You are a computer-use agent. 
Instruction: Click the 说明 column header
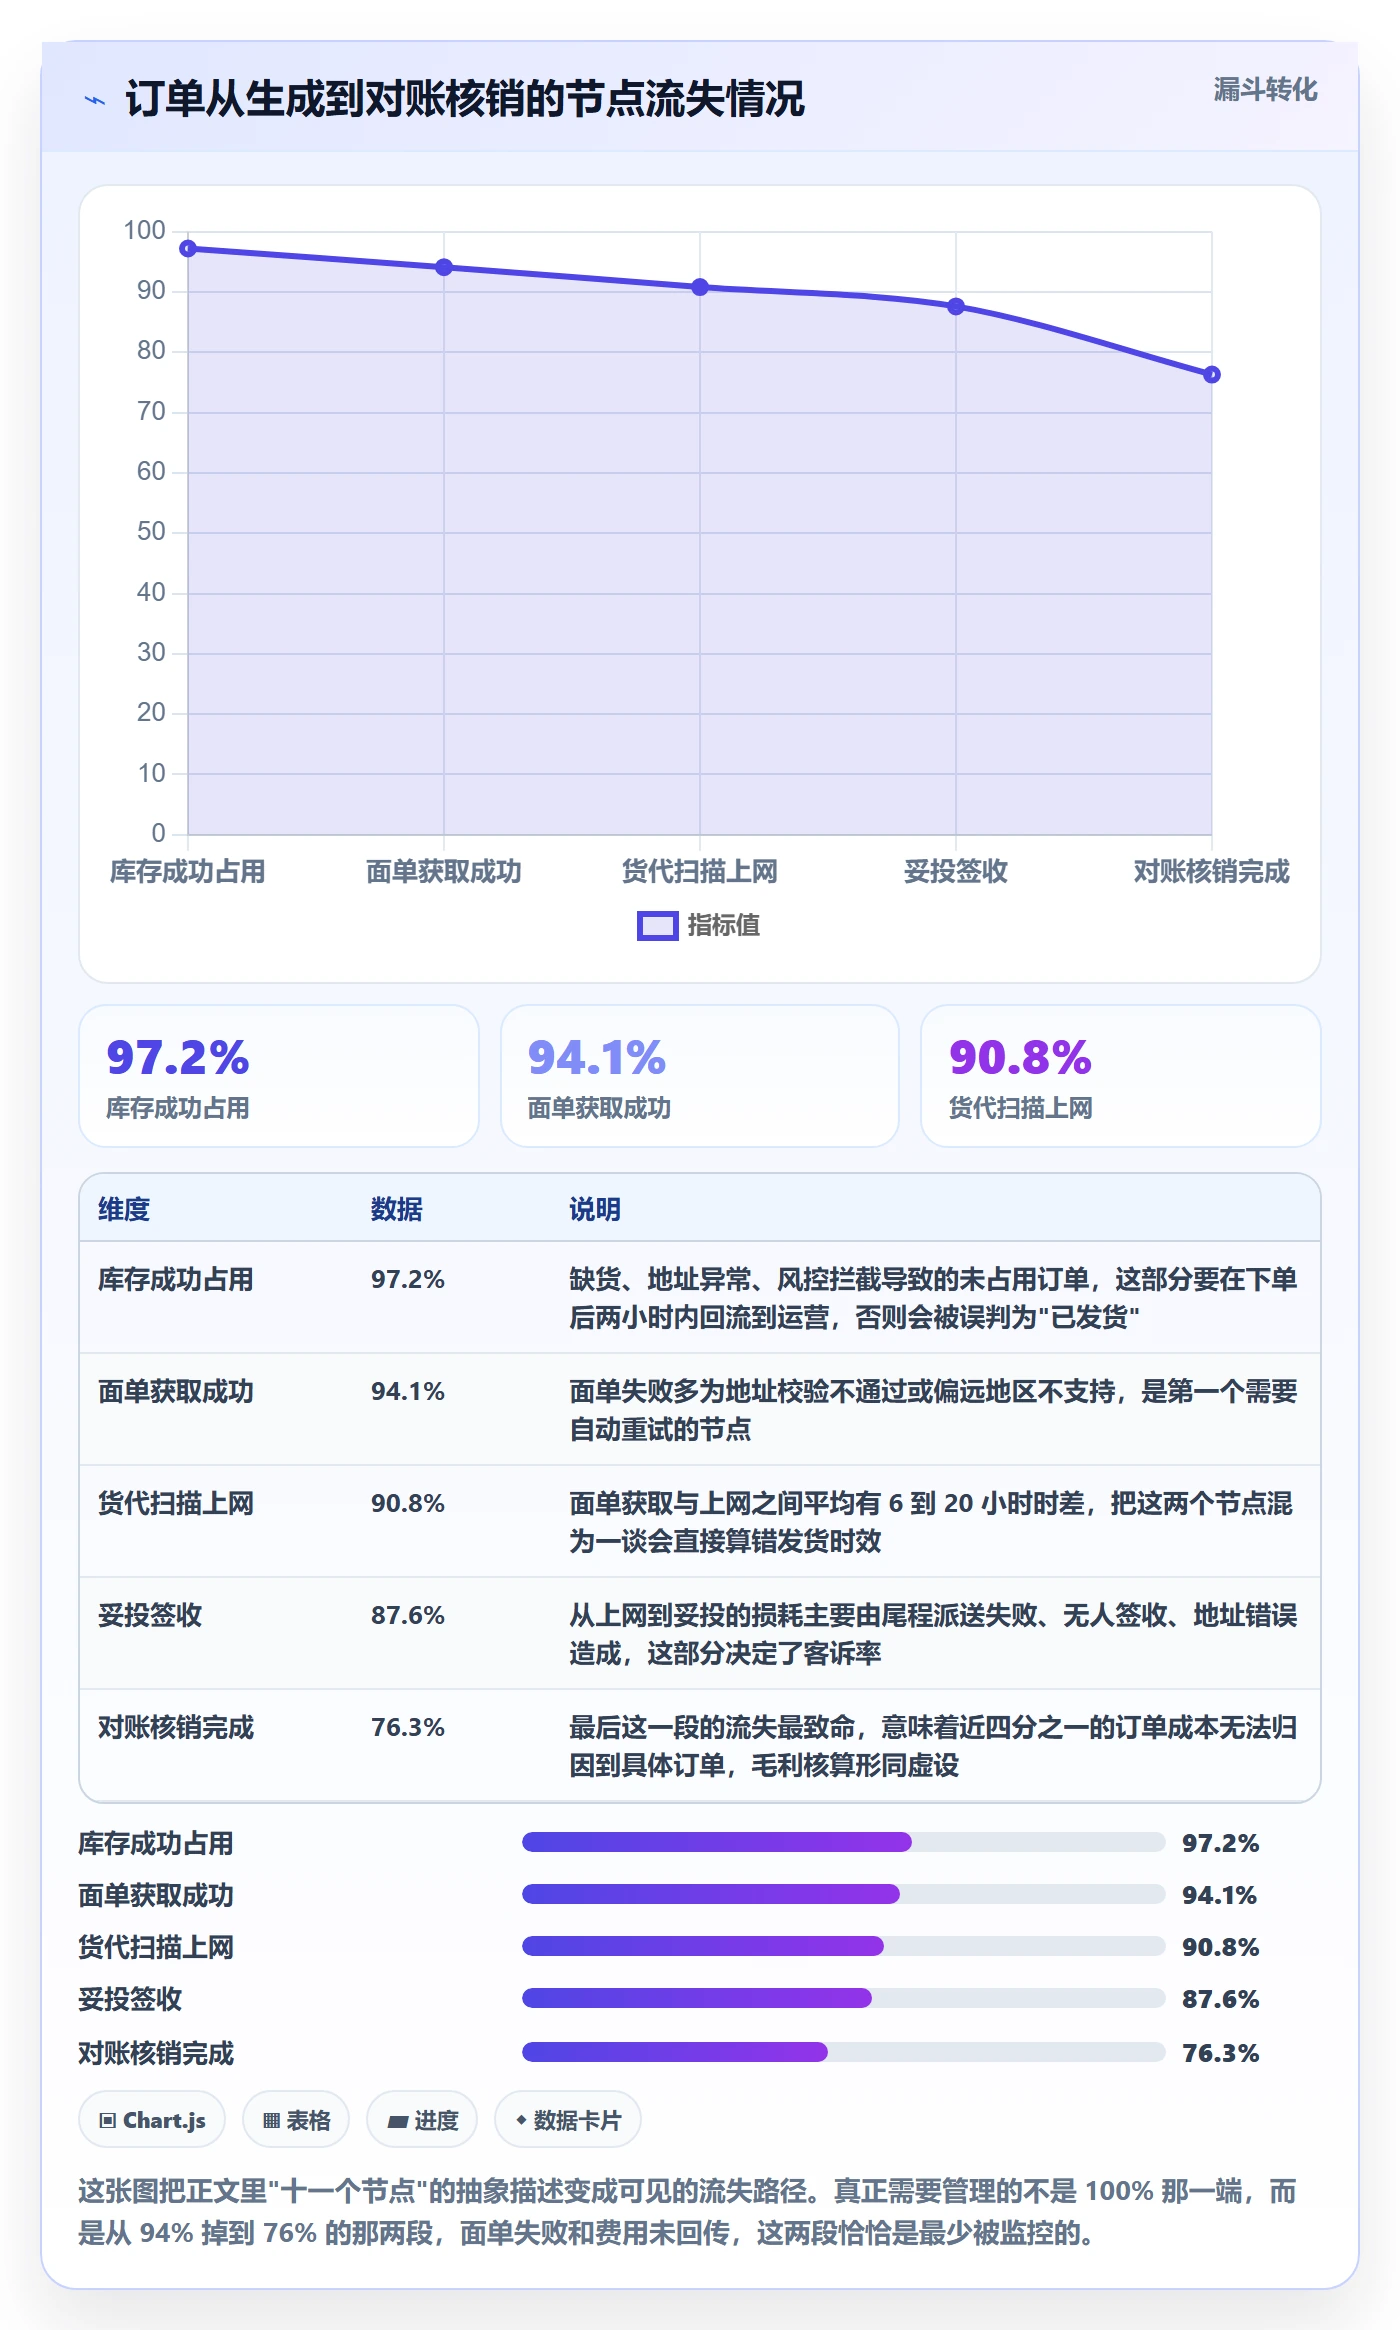tap(595, 1209)
